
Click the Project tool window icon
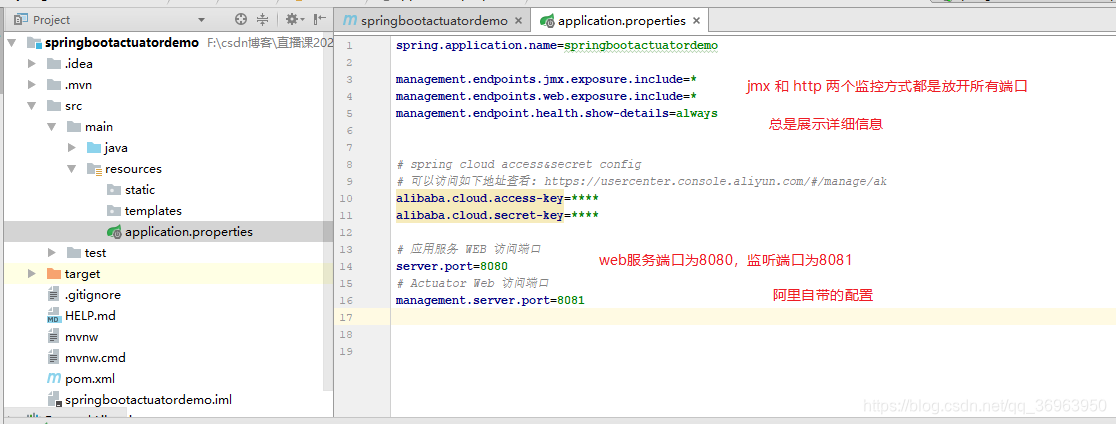[x=21, y=20]
